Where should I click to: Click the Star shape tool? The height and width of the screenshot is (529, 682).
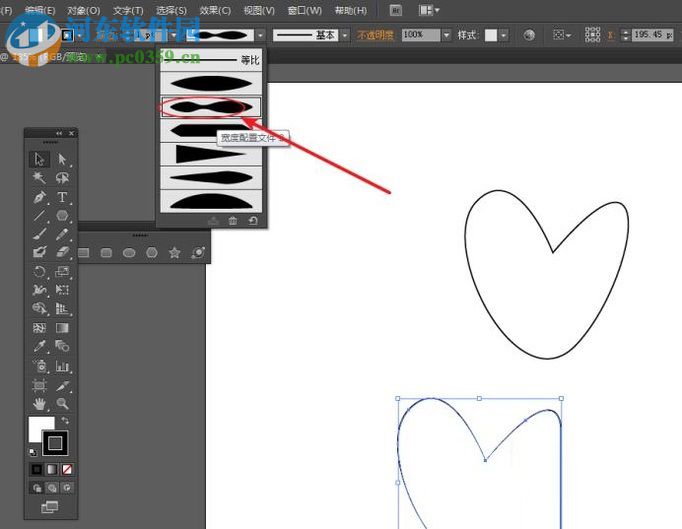tap(174, 253)
